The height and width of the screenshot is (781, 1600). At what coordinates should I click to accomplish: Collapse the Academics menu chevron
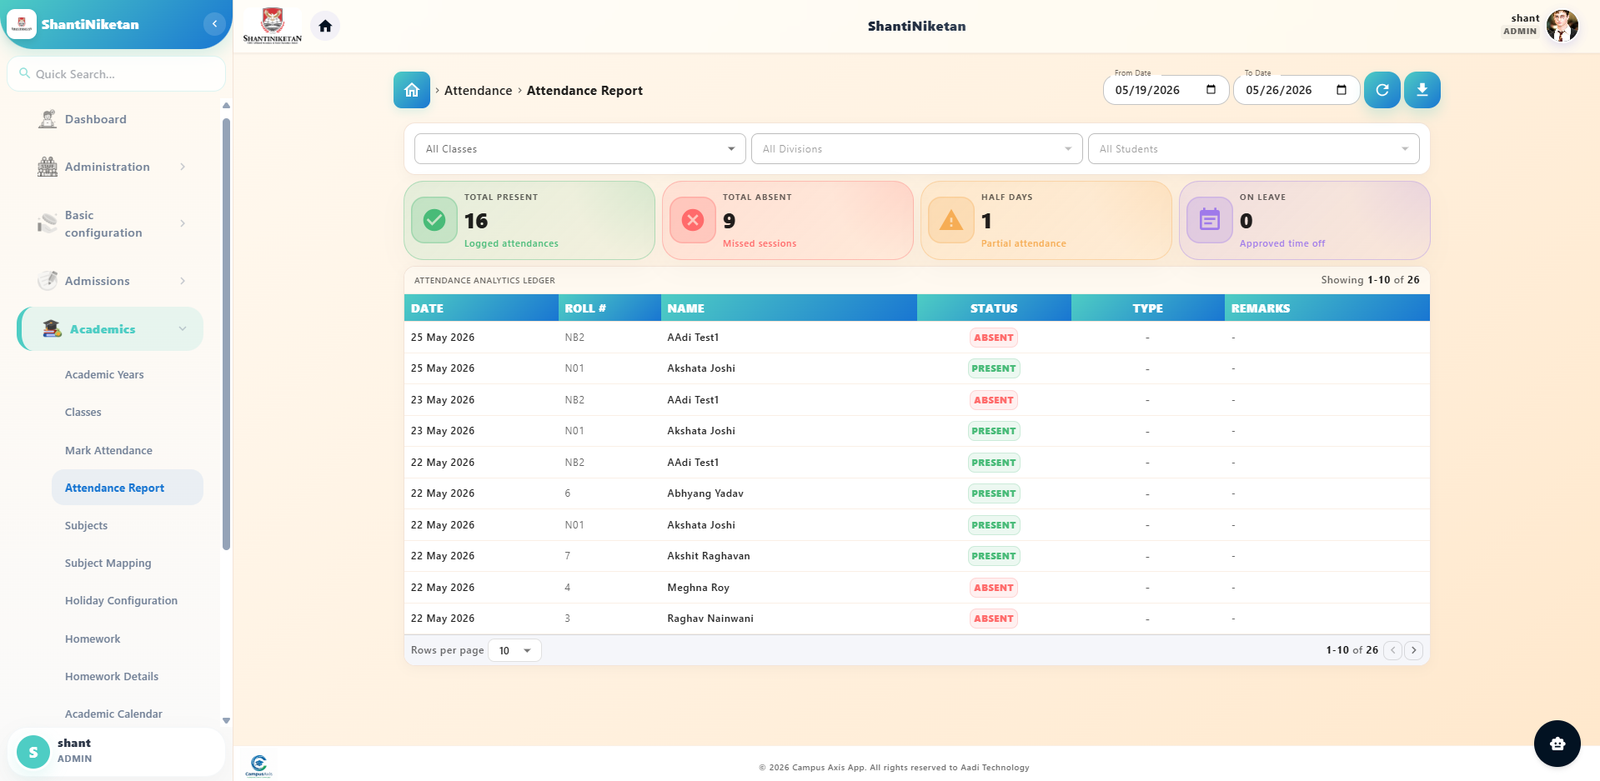pos(182,329)
